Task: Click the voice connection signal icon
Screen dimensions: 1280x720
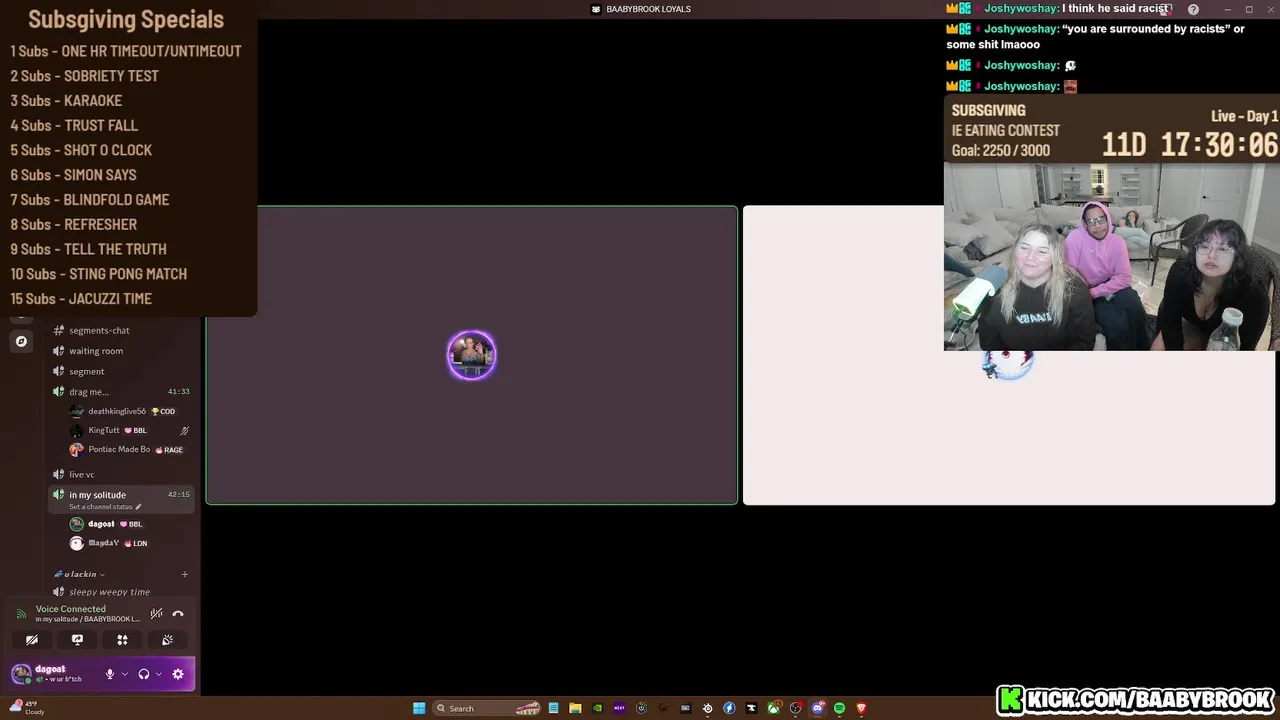Action: coord(21,614)
